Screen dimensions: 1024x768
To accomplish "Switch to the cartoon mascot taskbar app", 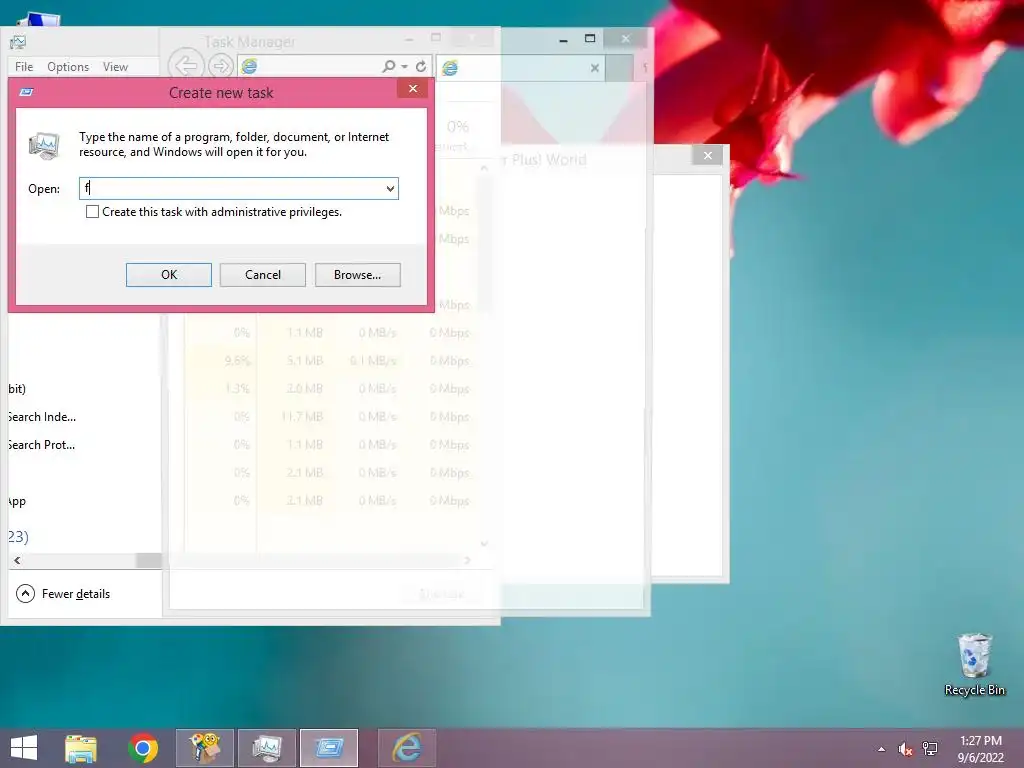I will coord(204,748).
